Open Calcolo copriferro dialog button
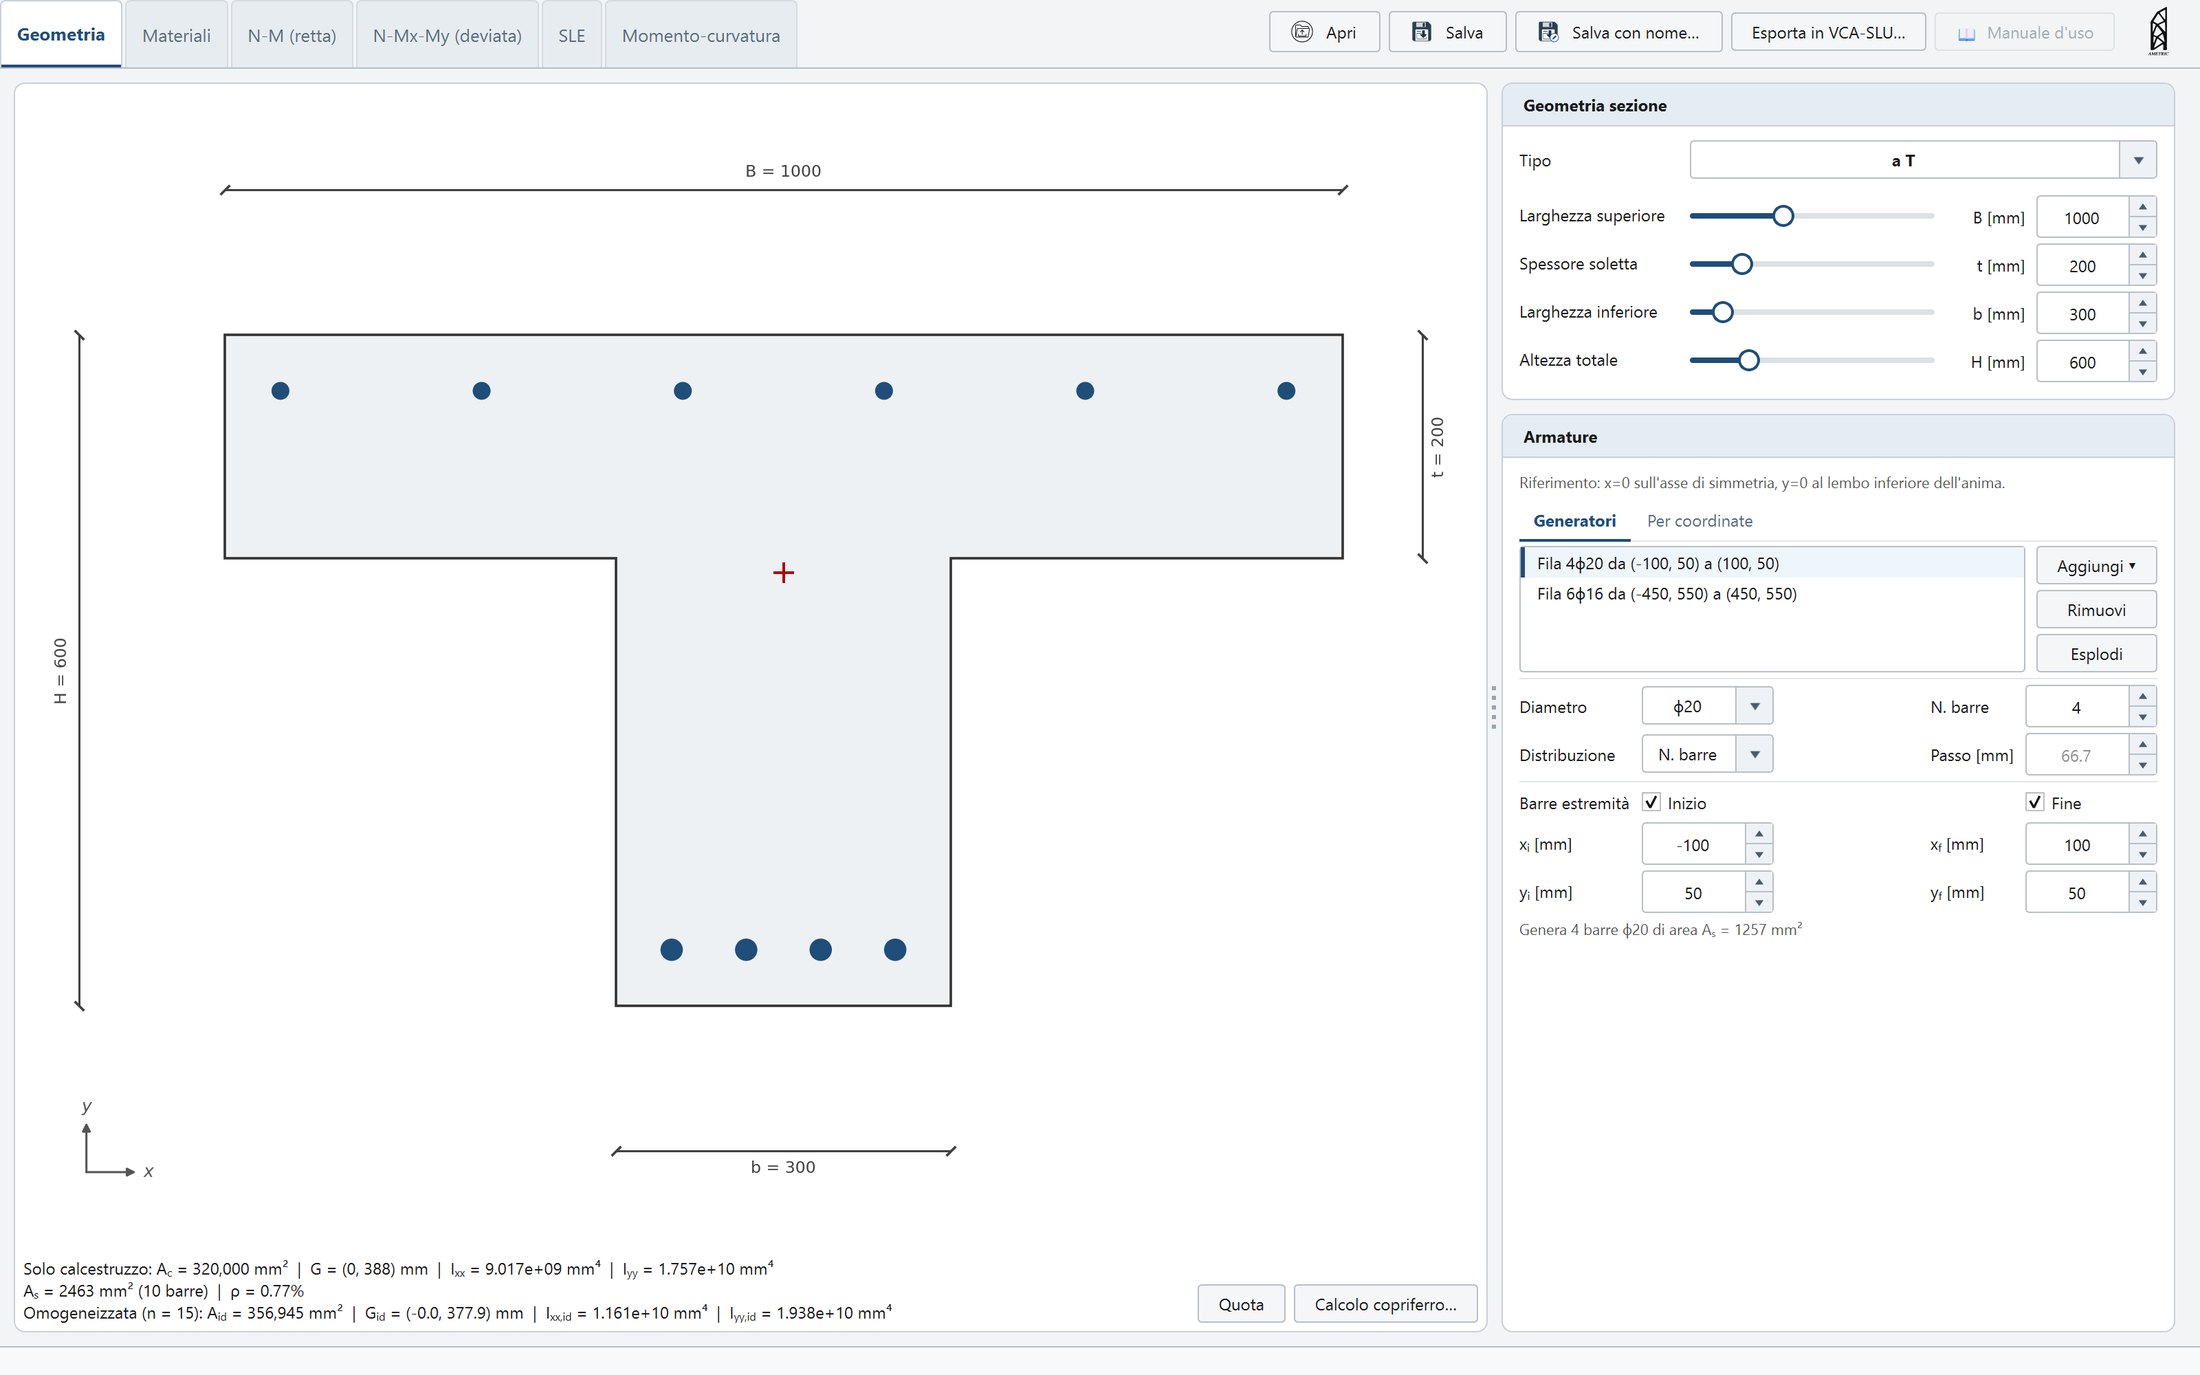 (1385, 1304)
